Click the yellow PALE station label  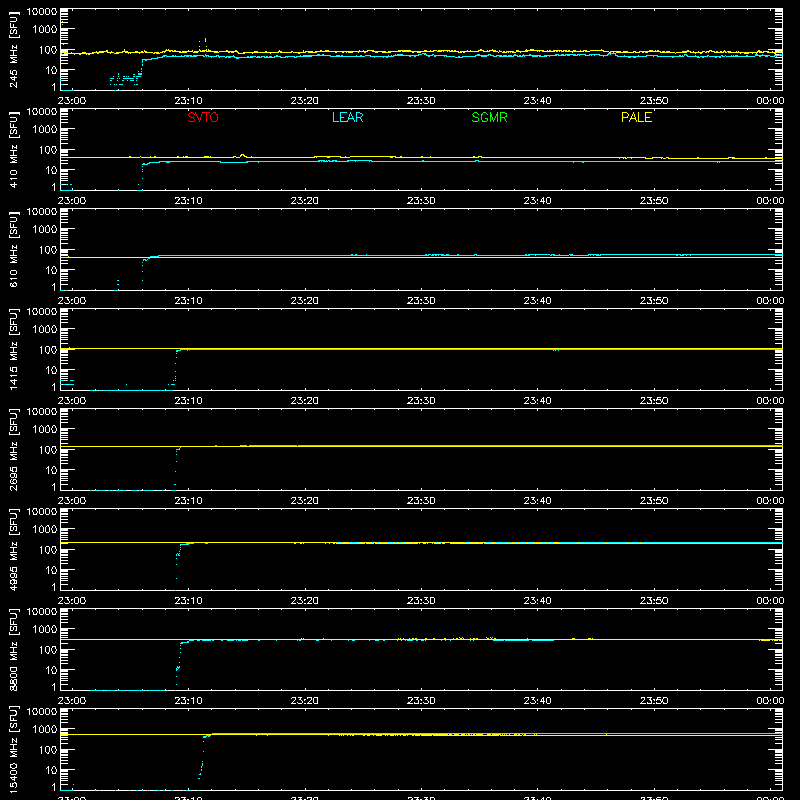636,117
